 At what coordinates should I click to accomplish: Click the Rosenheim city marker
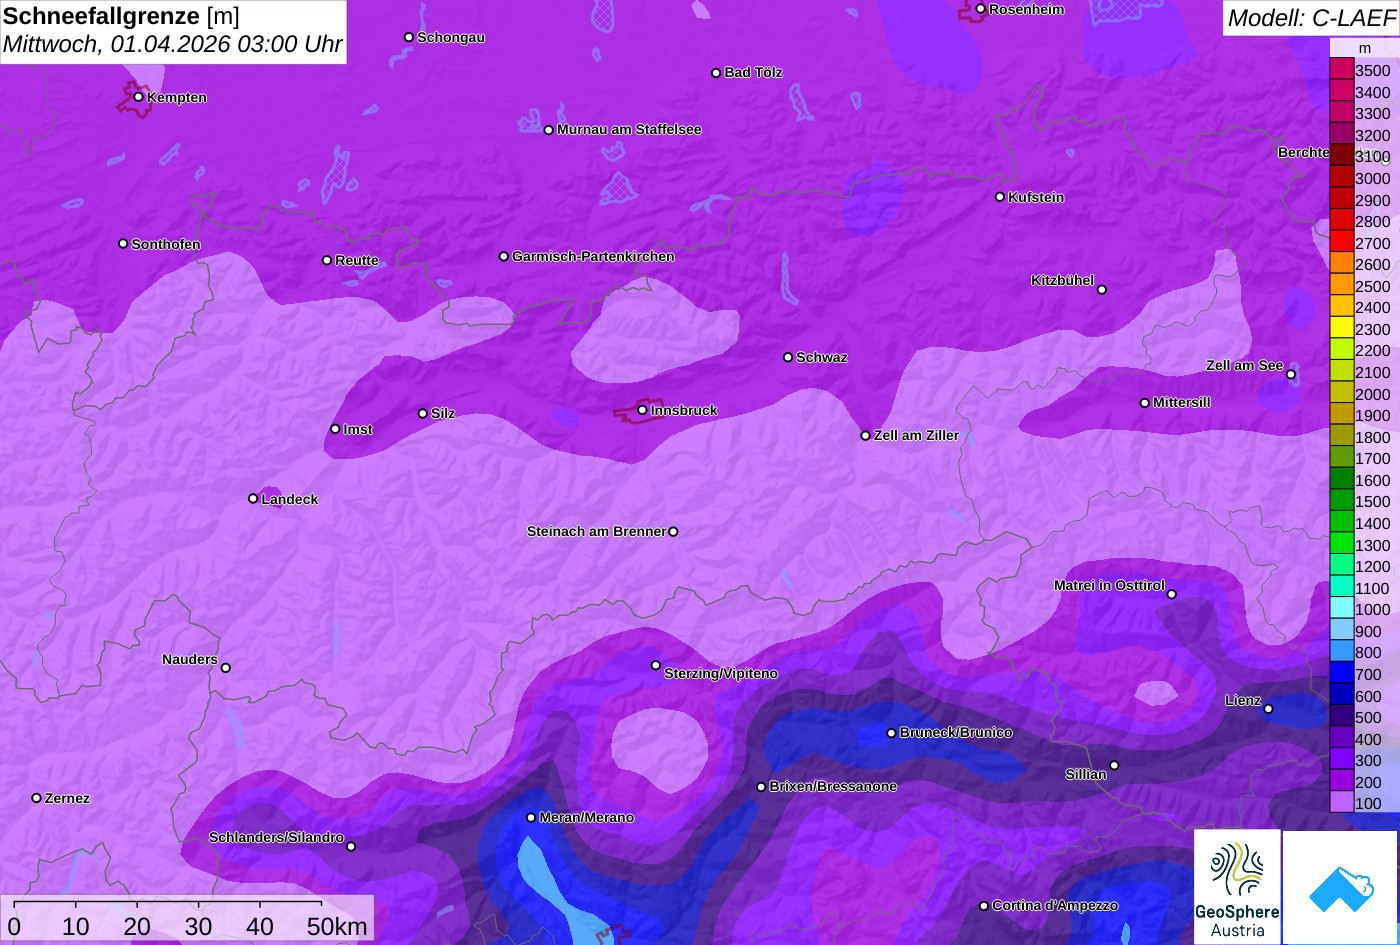click(980, 9)
